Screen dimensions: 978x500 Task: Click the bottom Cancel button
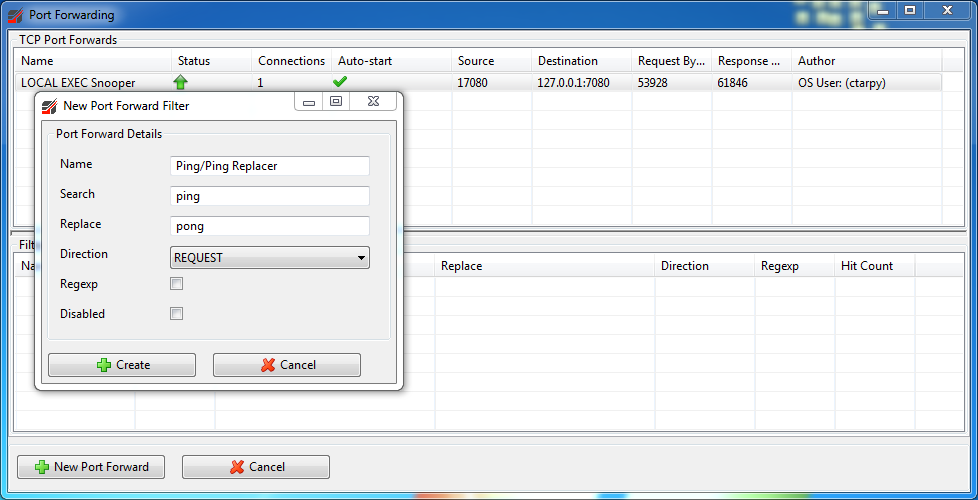[x=256, y=467]
